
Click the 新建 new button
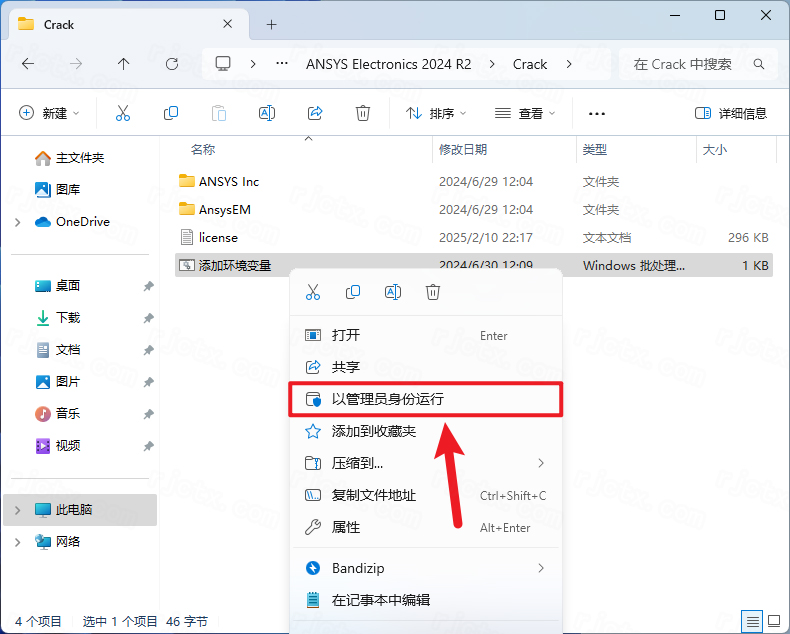50,114
